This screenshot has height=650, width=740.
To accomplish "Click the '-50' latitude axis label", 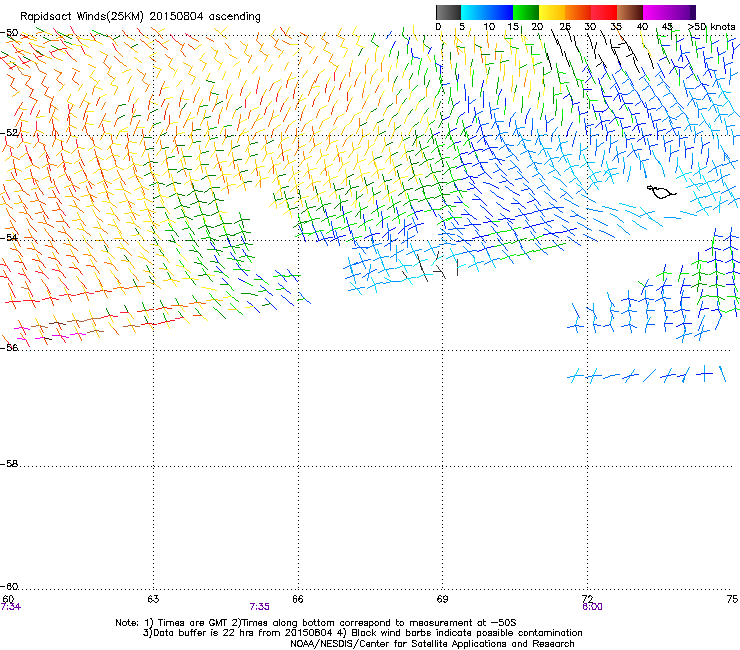I will pos(9,33).
